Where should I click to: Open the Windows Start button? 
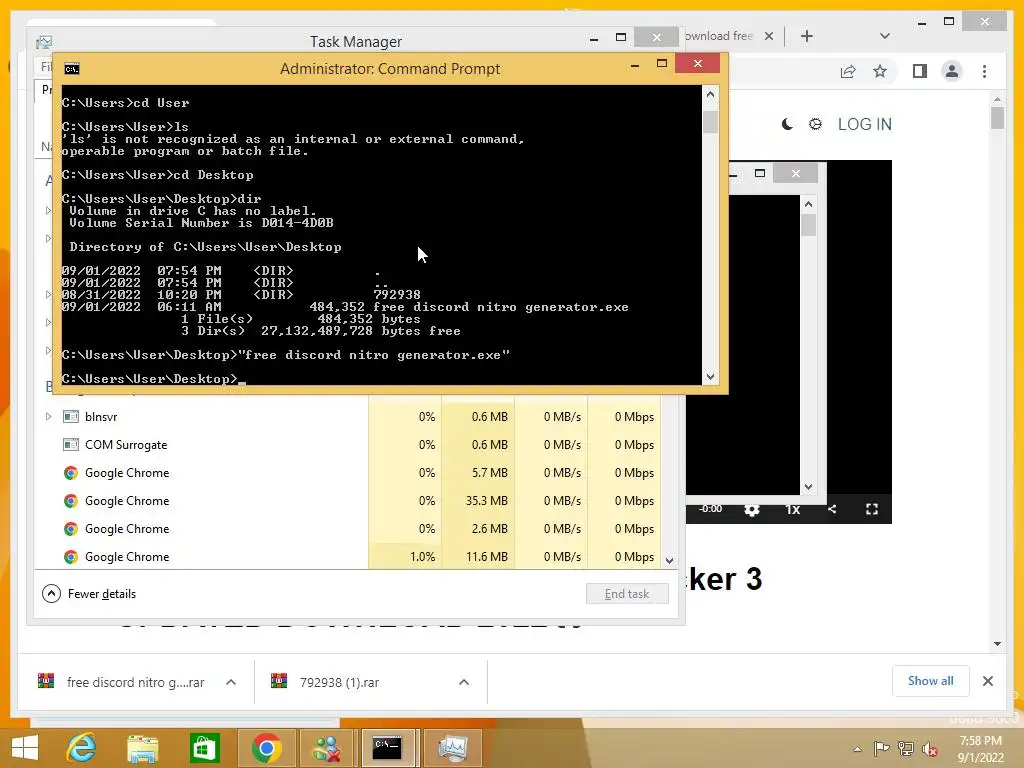pyautogui.click(x=24, y=748)
